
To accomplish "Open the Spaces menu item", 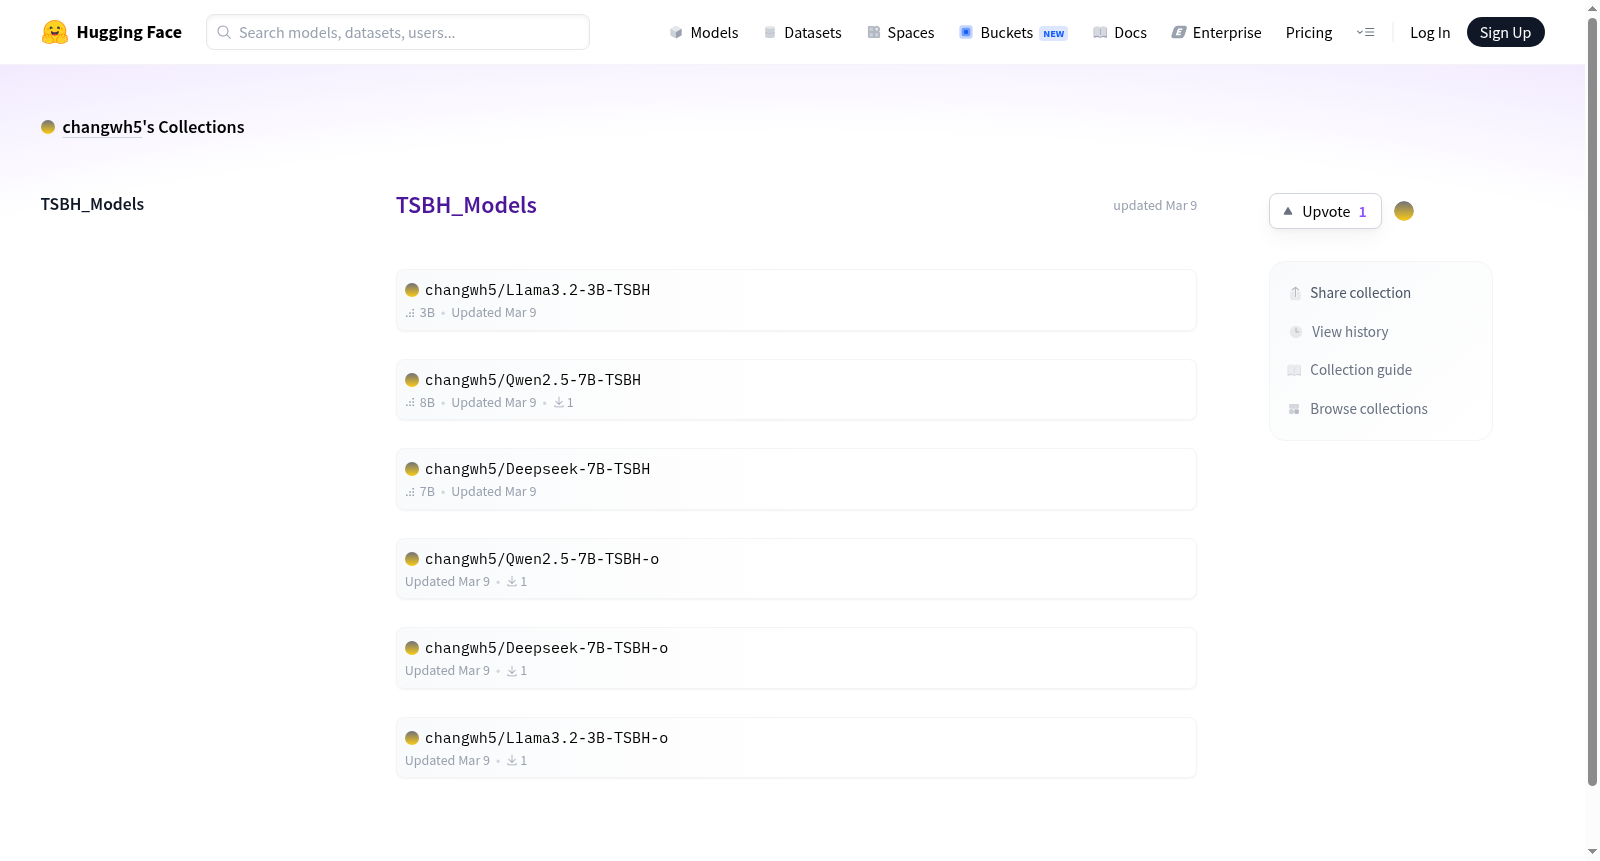I will pyautogui.click(x=901, y=32).
